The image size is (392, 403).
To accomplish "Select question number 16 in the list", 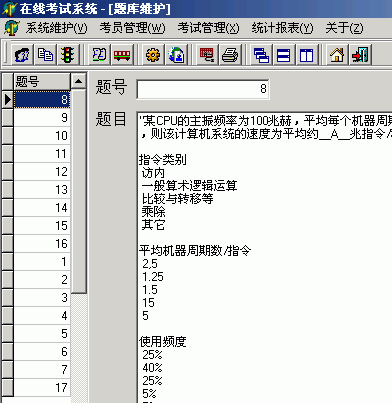I will pyautogui.click(x=42, y=243).
